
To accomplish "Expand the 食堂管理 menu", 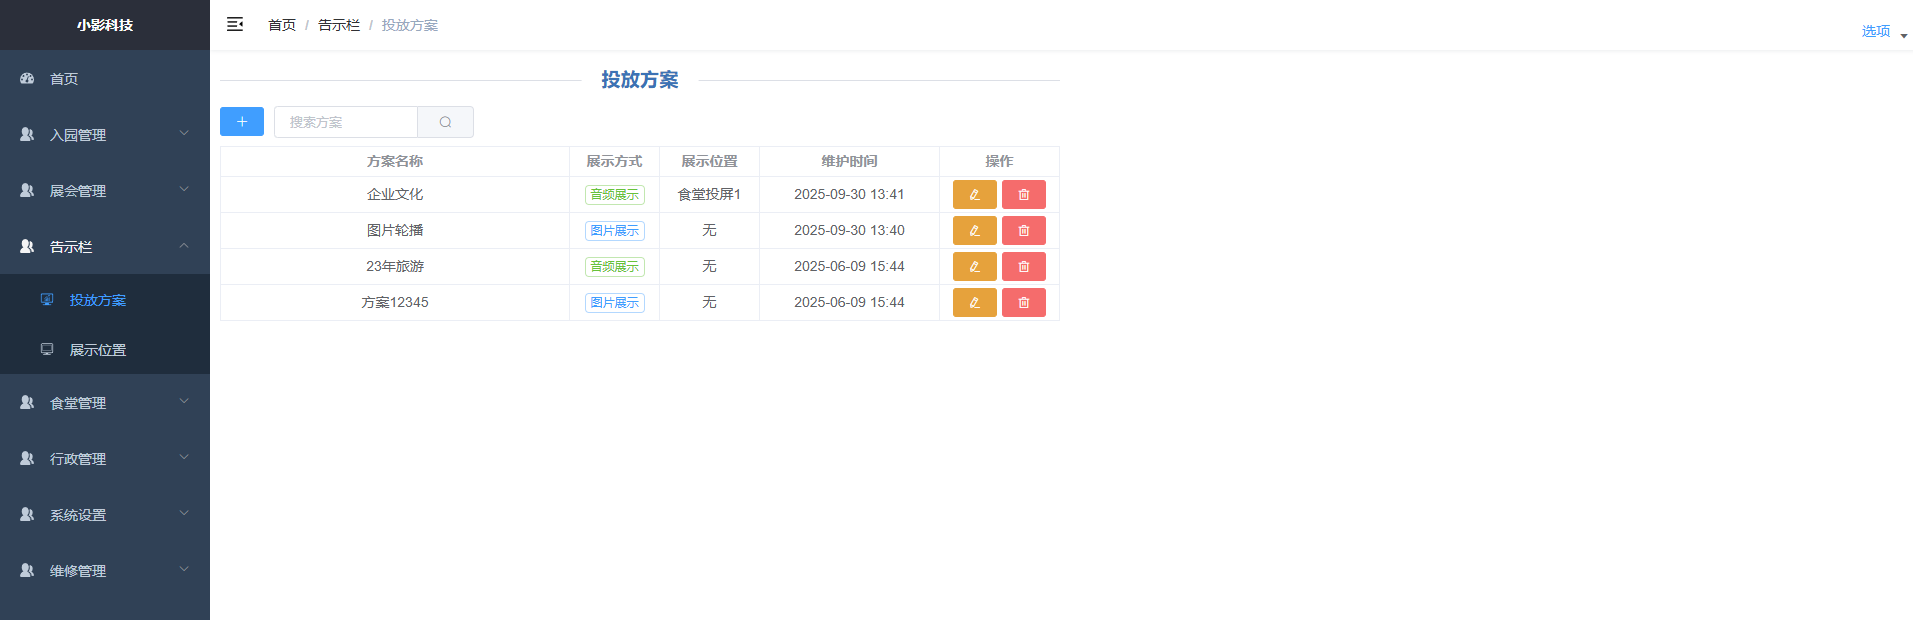I will 105,402.
